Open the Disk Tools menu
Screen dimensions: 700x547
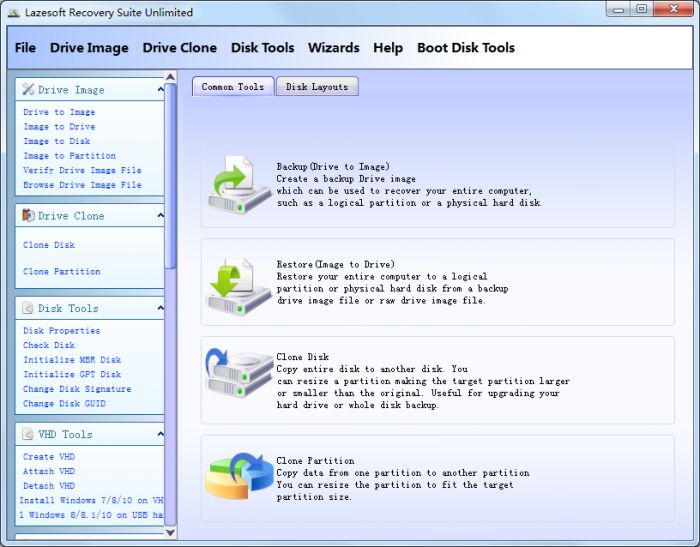[262, 47]
